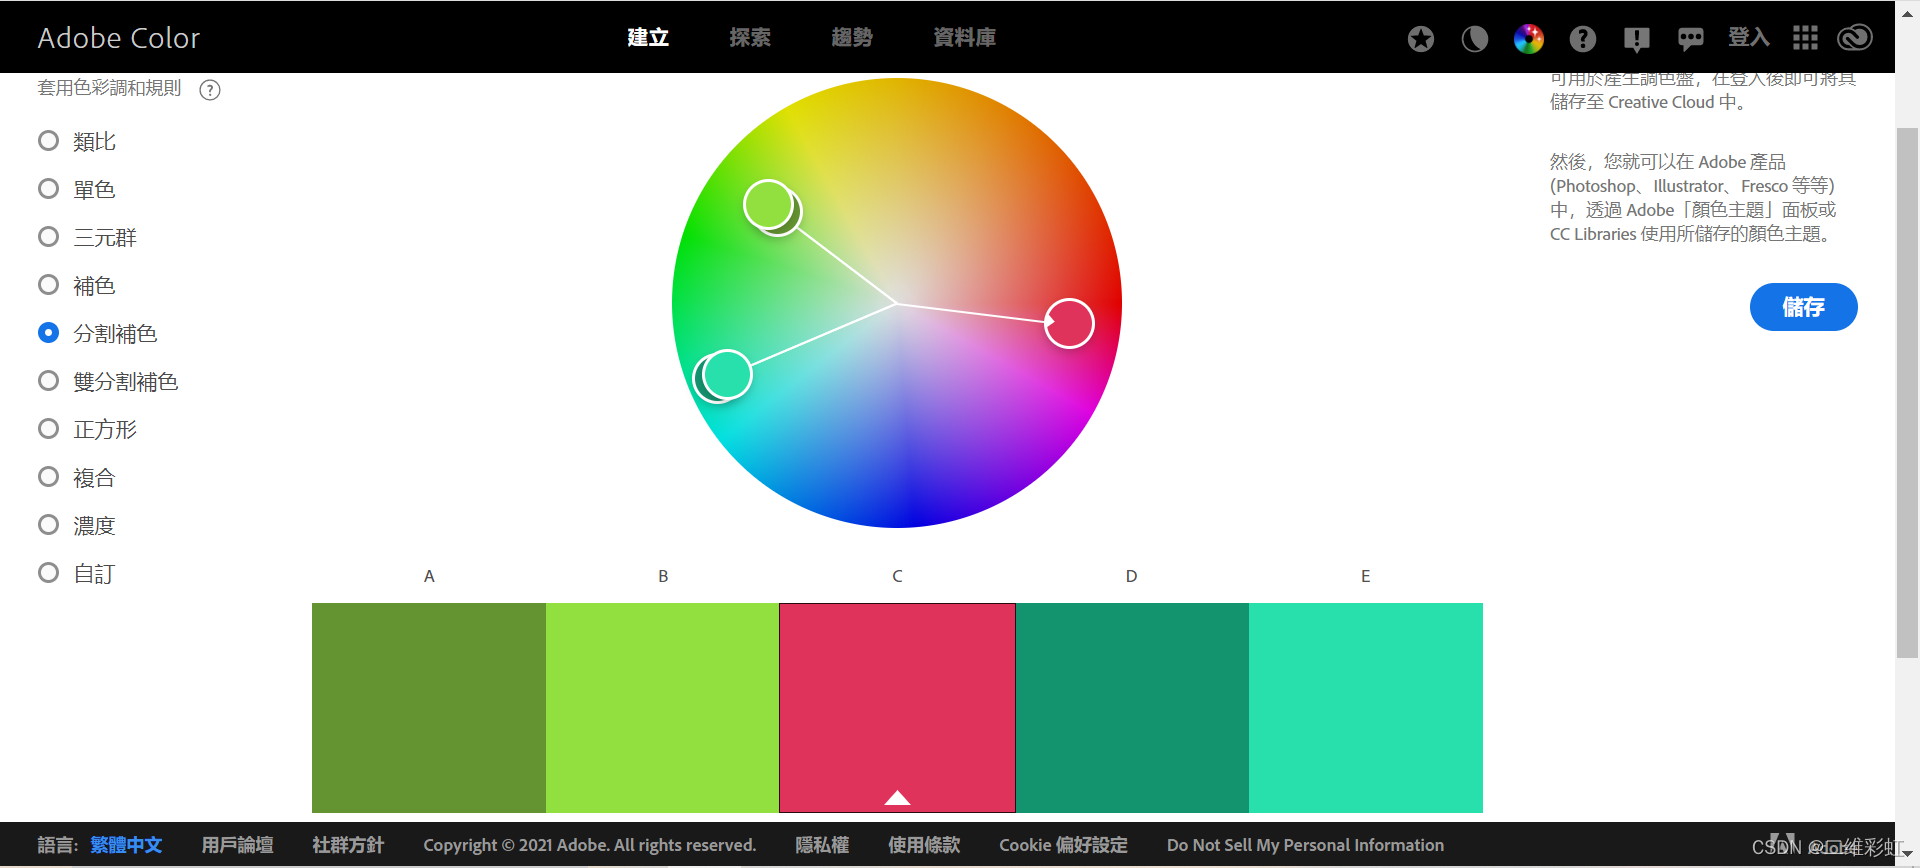Click the 登入 sign-in link
Screen dimensions: 1920x868
pos(1748,38)
